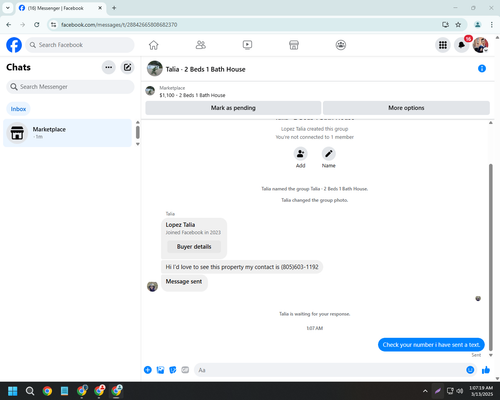Open Chats options three-dot menu
The width and height of the screenshot is (500, 400).
109,67
